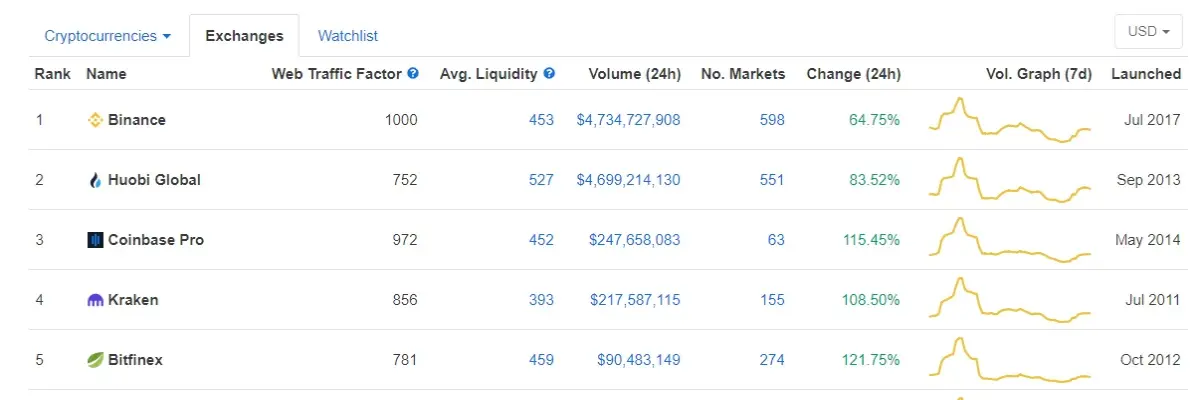This screenshot has width=1200, height=400.
Task: Click the Coinbase Pro 7d volume graph
Action: pyautogui.click(x=1010, y=240)
